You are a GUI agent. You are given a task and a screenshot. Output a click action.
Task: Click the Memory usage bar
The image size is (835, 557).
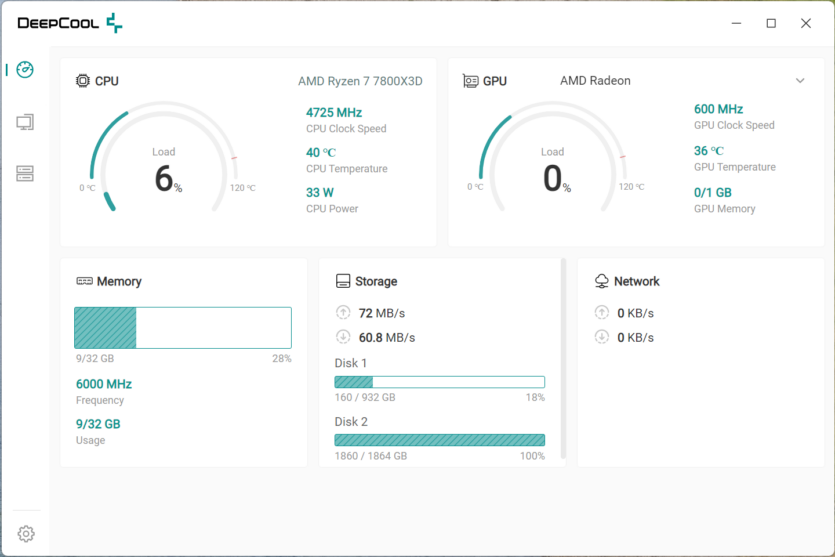pyautogui.click(x=183, y=327)
